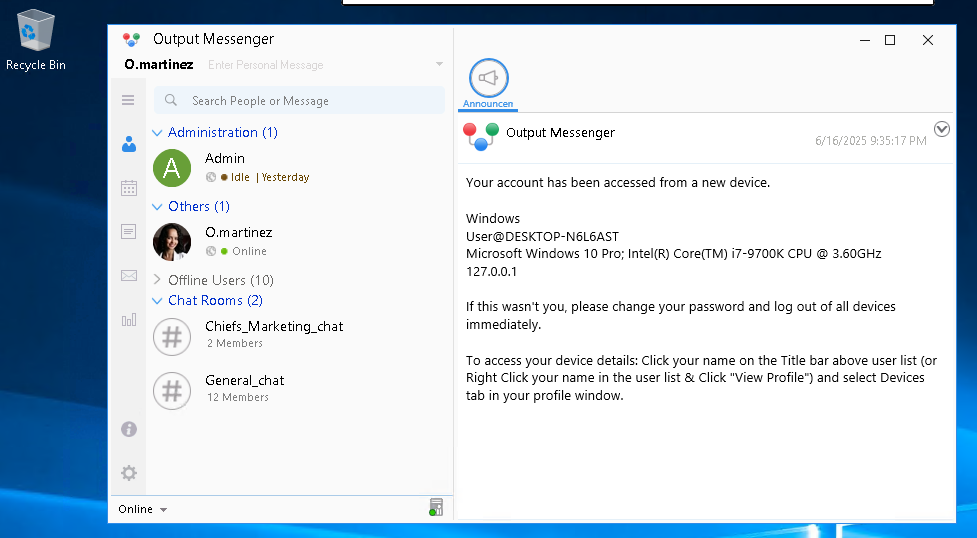This screenshot has height=538, width=977.
Task: Open the hamburger menu in sidebar
Action: coord(128,100)
